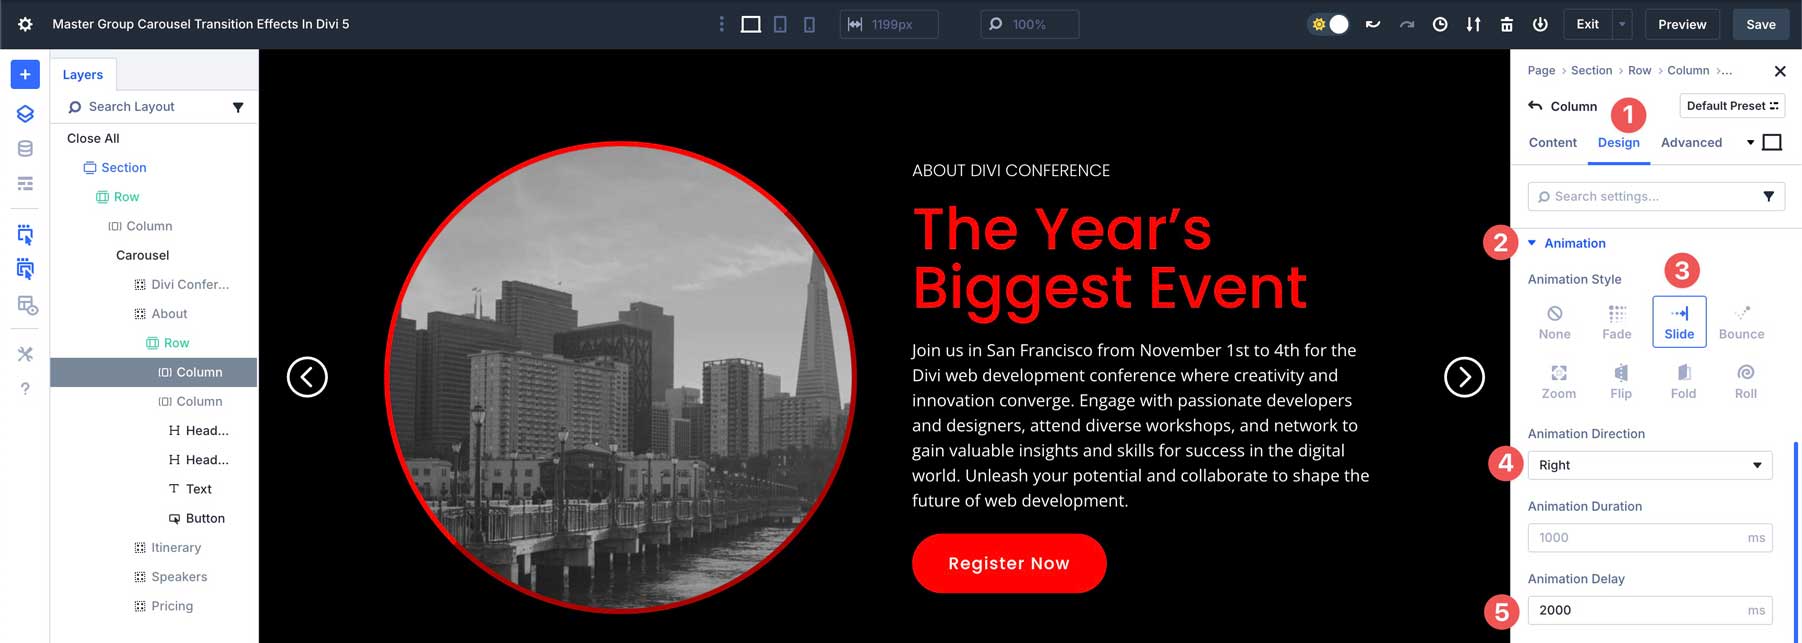Open the help question mark icon
1802x643 pixels.
coord(25,388)
